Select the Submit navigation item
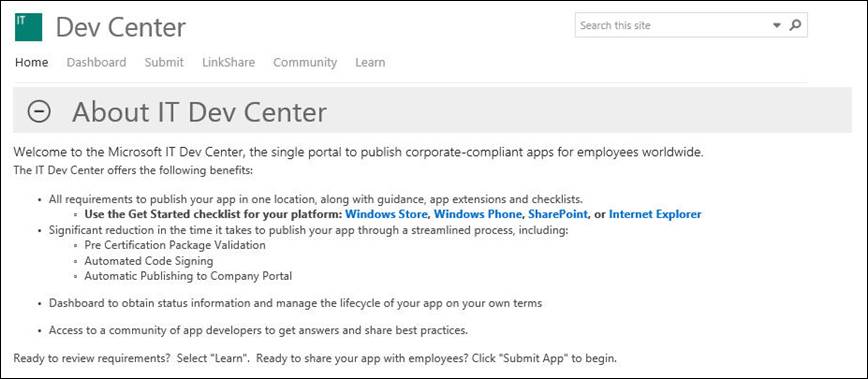Screen dimensions: 868x379 [x=164, y=63]
